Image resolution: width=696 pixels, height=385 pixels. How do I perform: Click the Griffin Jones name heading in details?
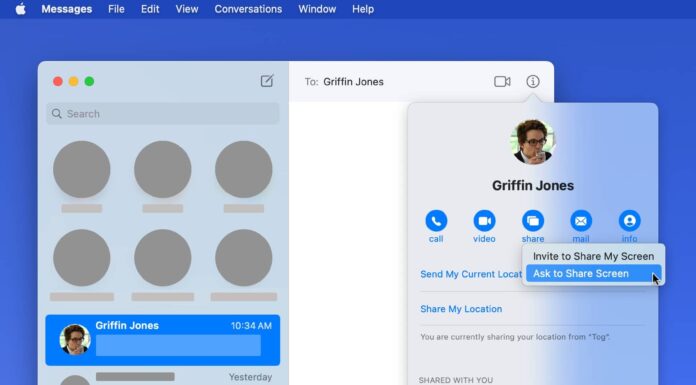click(533, 185)
